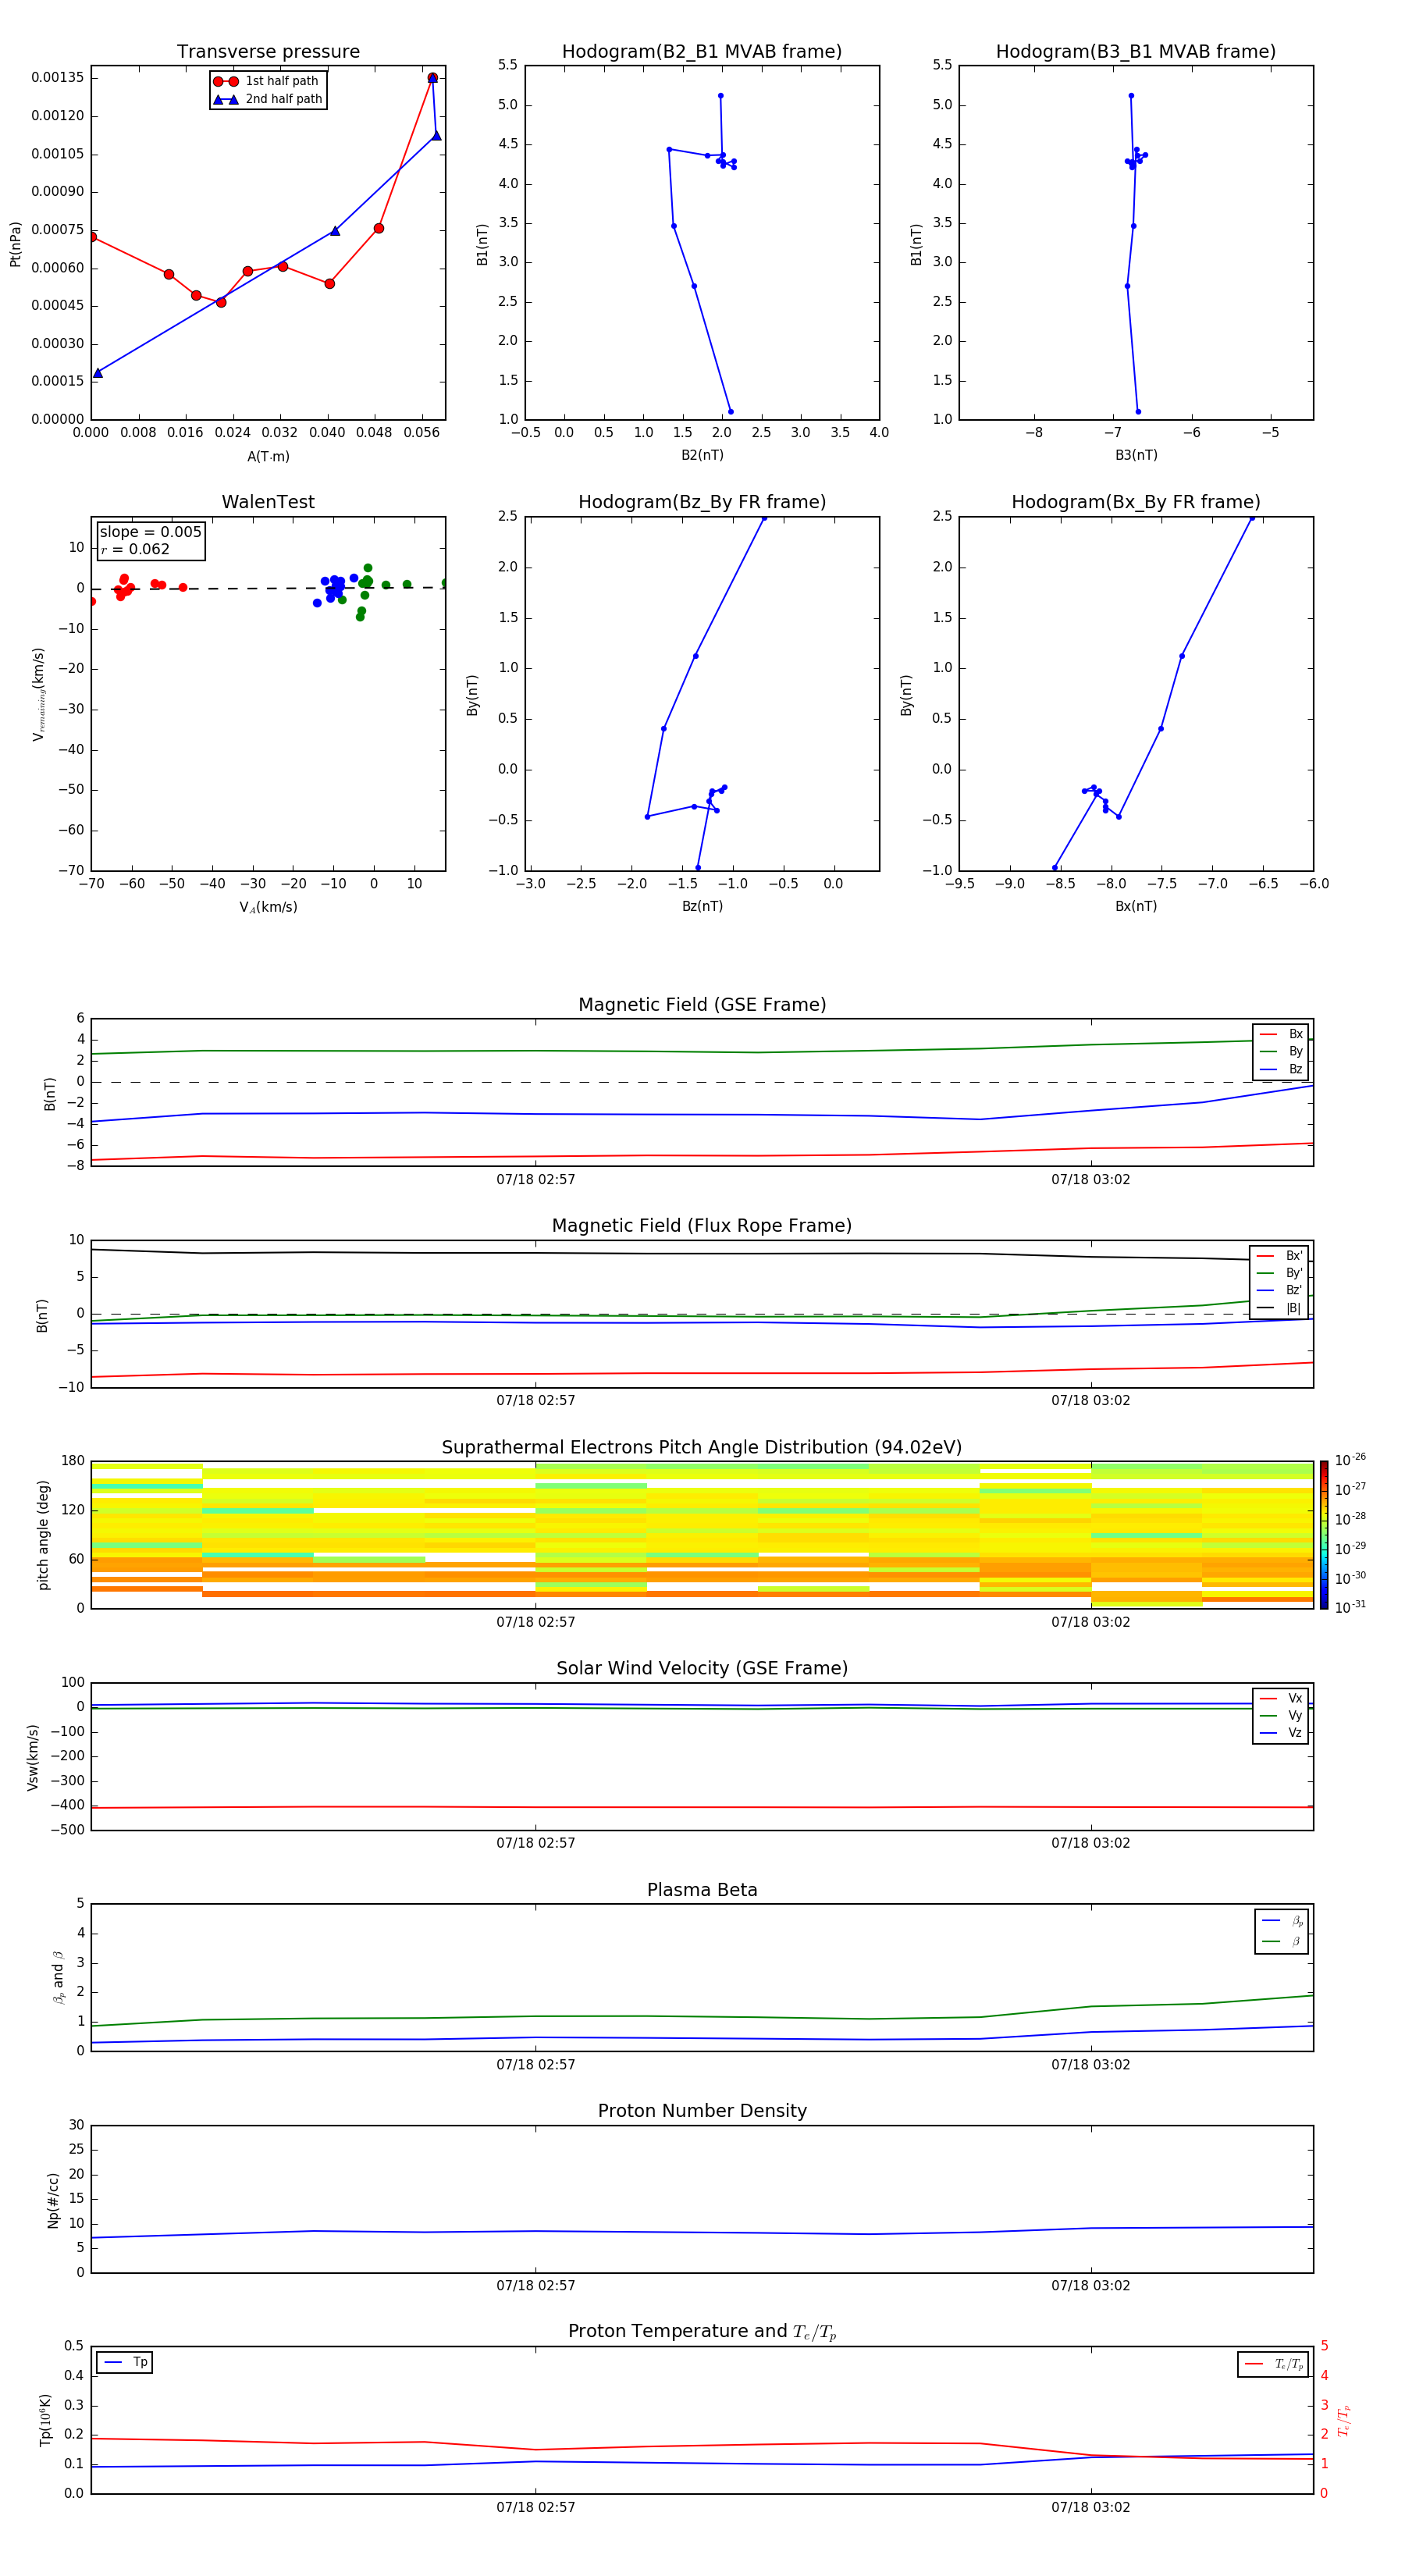Click the red 'Te/Tp' right axis label
The height and width of the screenshot is (2576, 1405).
1344,2420
